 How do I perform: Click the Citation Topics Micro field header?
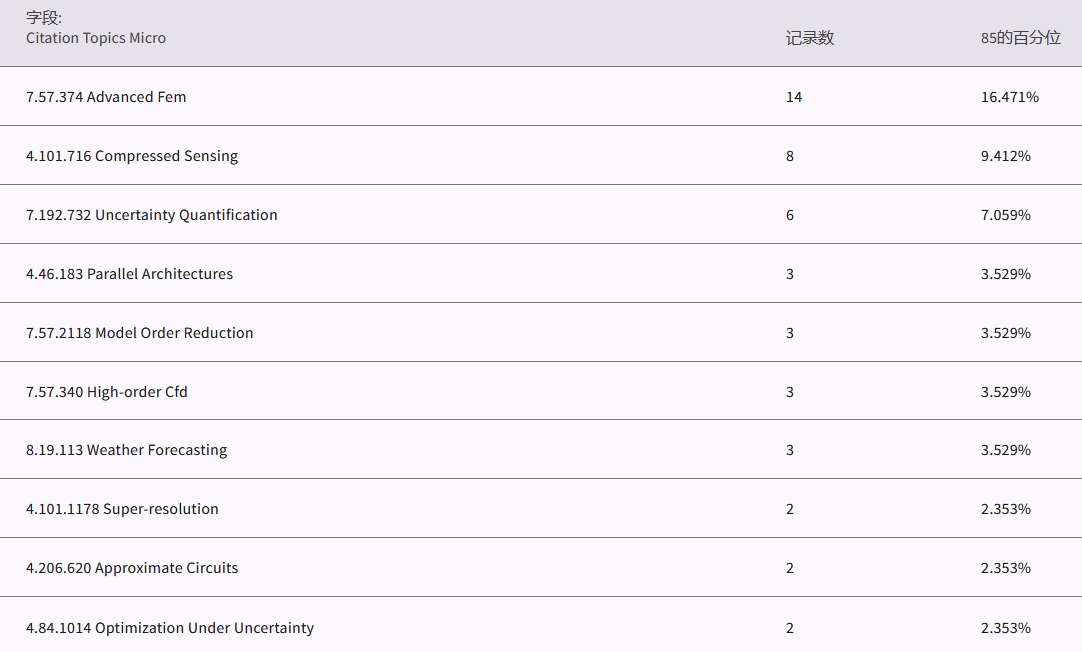pos(96,38)
